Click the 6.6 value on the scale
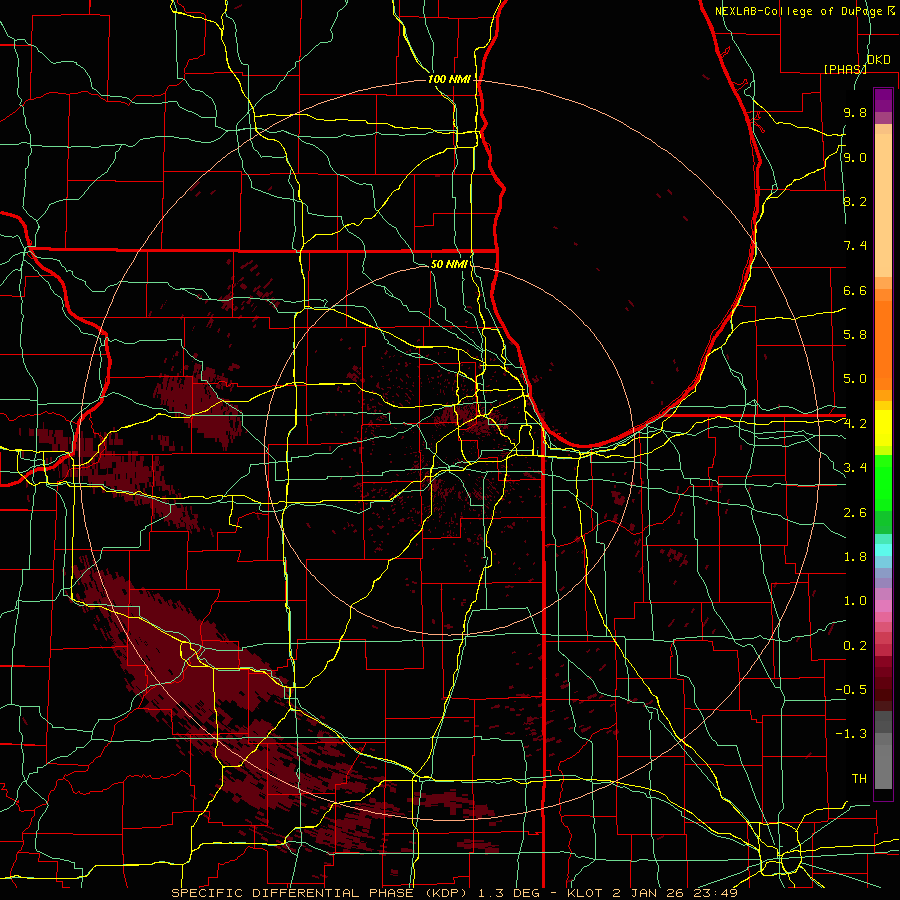The width and height of the screenshot is (900, 900). click(855, 290)
